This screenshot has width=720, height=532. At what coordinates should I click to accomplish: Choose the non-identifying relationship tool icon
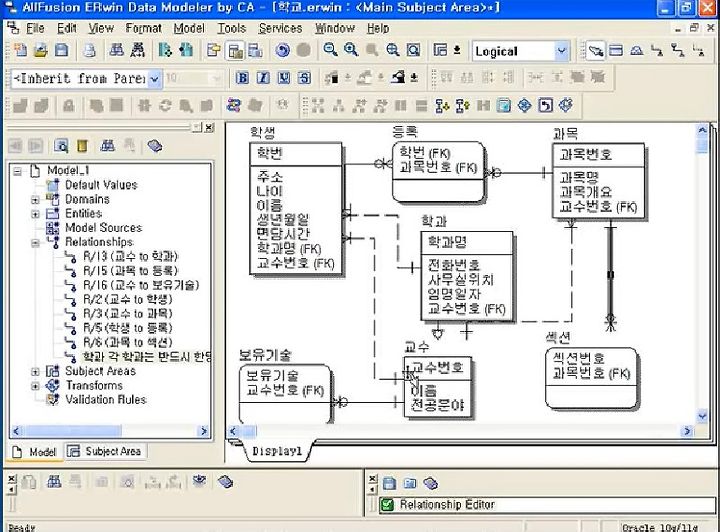click(698, 50)
